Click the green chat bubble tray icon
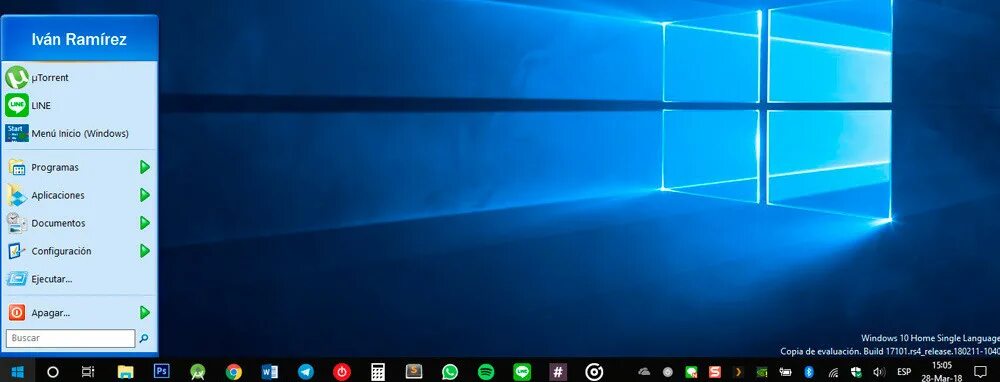This screenshot has height=382, width=1000. coord(691,372)
